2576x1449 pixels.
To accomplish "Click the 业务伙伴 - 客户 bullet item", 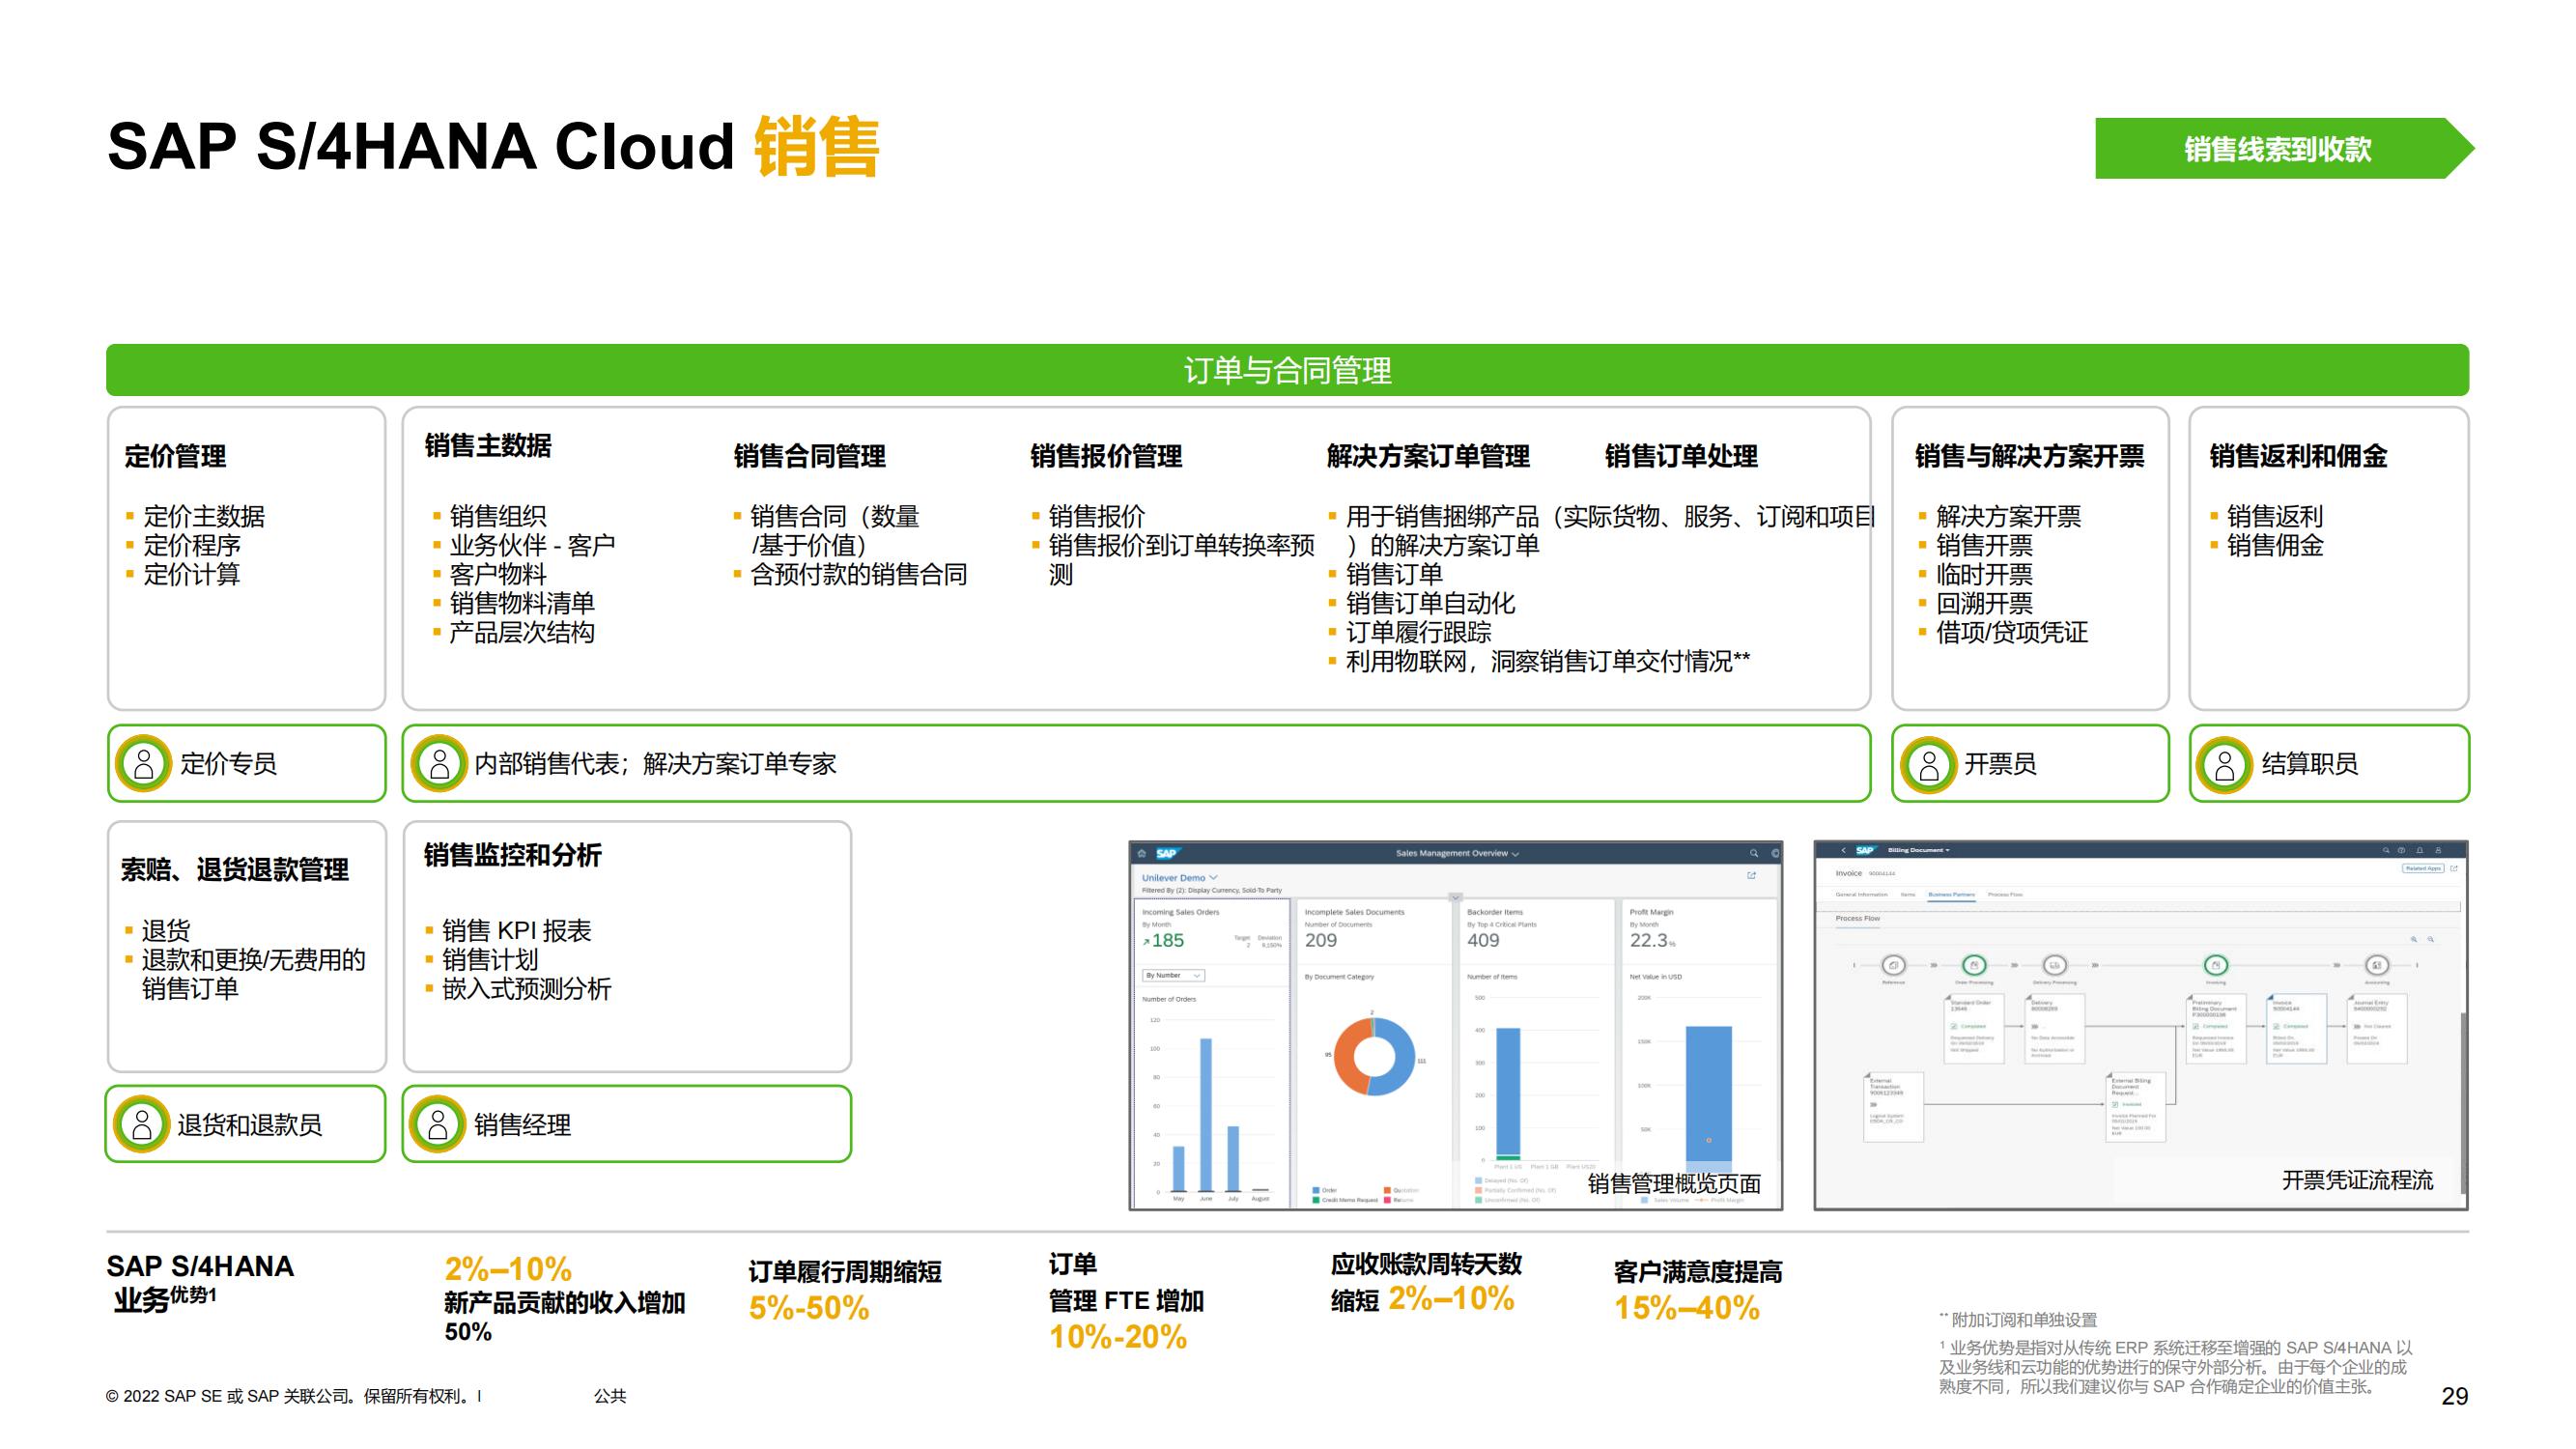I will tap(532, 545).
